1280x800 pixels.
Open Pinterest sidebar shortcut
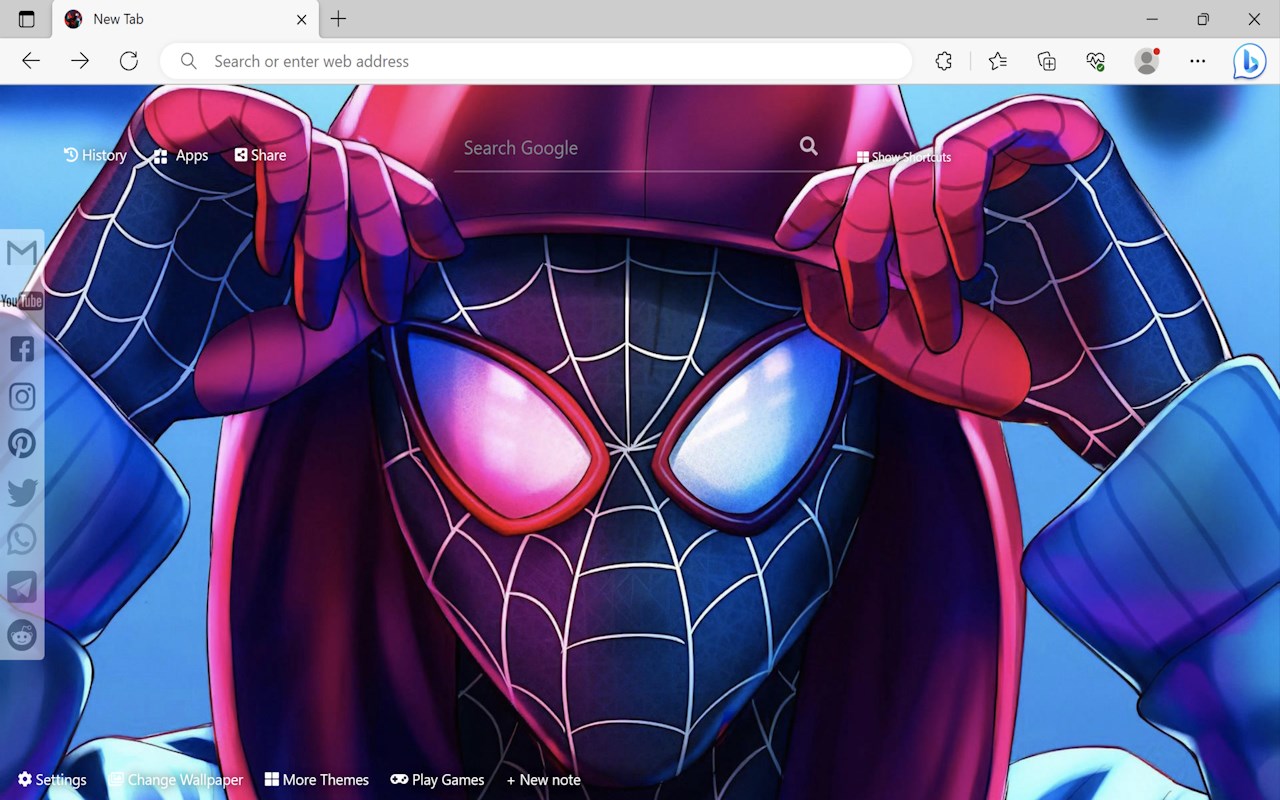[x=22, y=444]
